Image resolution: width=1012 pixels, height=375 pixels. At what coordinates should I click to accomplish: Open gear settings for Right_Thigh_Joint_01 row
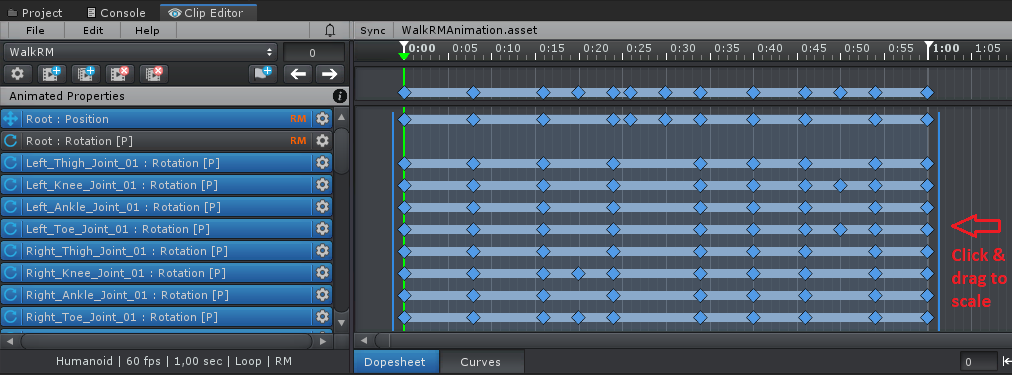[x=322, y=250]
